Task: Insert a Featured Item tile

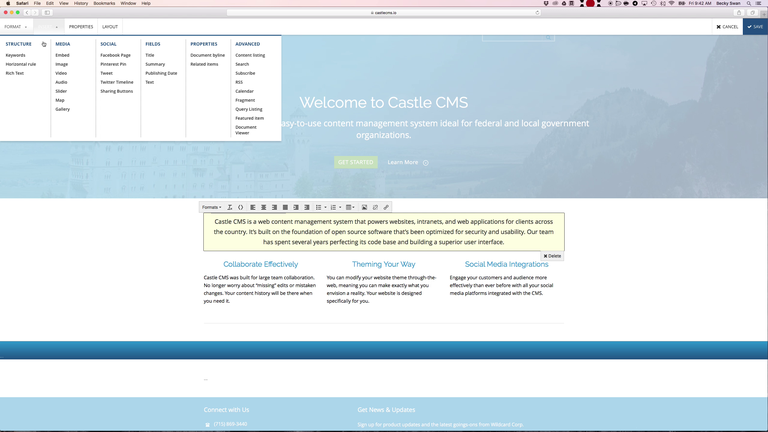Action: pos(249,118)
